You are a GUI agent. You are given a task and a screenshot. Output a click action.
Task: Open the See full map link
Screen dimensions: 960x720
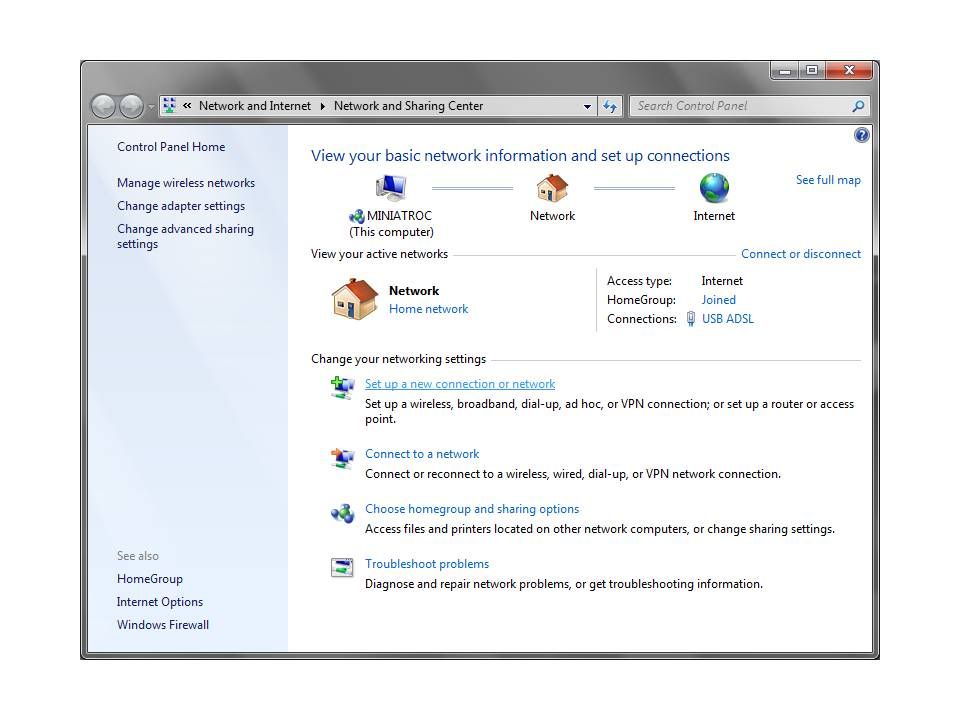click(828, 180)
